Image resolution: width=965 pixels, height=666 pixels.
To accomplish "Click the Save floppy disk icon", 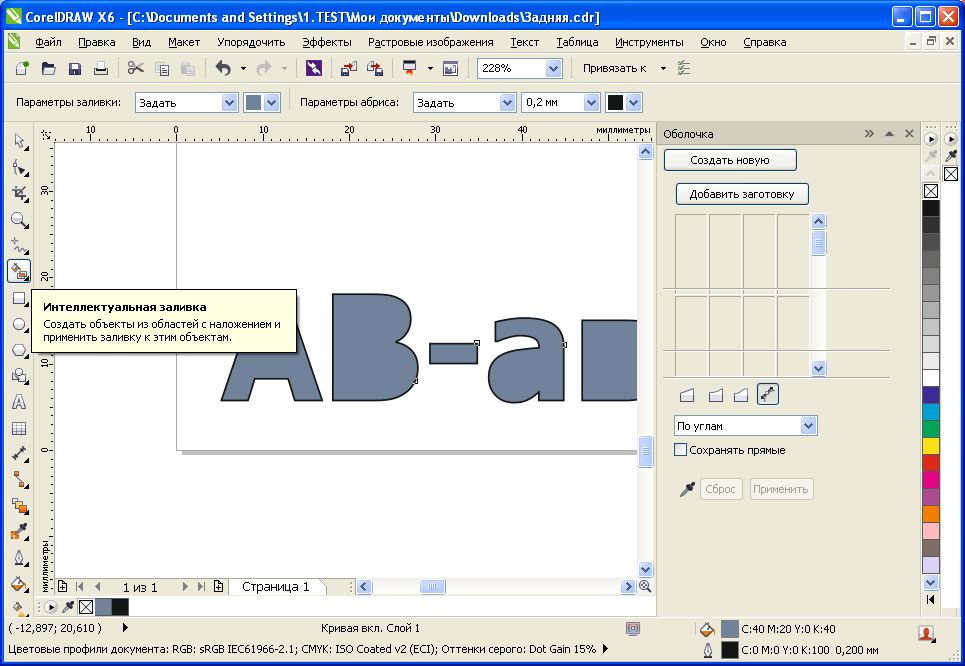I will coord(75,69).
